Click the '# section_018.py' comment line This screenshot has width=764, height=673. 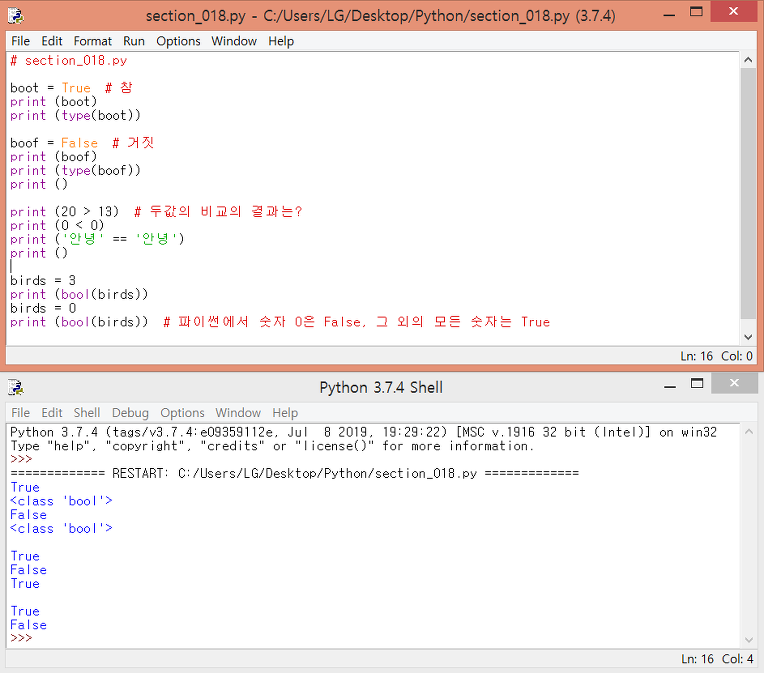coord(69,60)
